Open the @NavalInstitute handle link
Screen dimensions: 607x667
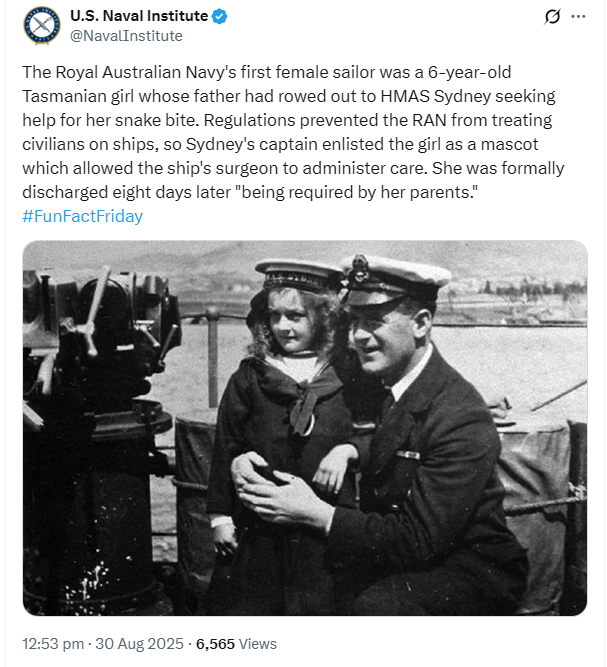point(126,36)
